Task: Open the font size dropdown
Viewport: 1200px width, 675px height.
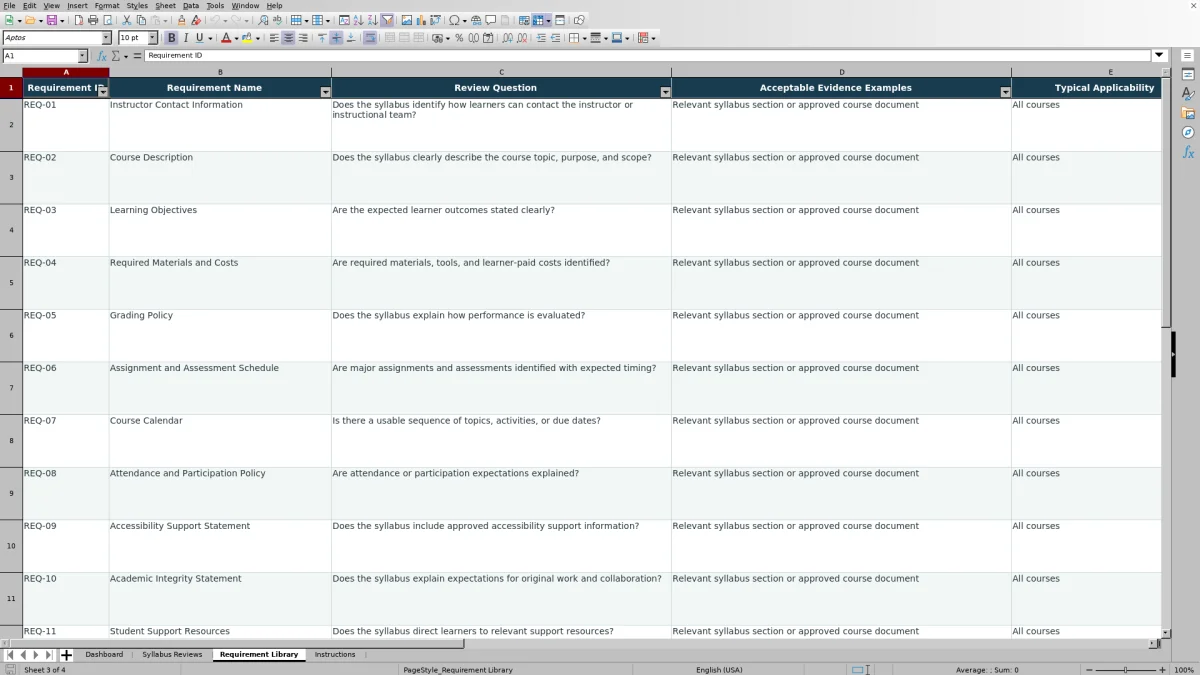Action: 153,38
